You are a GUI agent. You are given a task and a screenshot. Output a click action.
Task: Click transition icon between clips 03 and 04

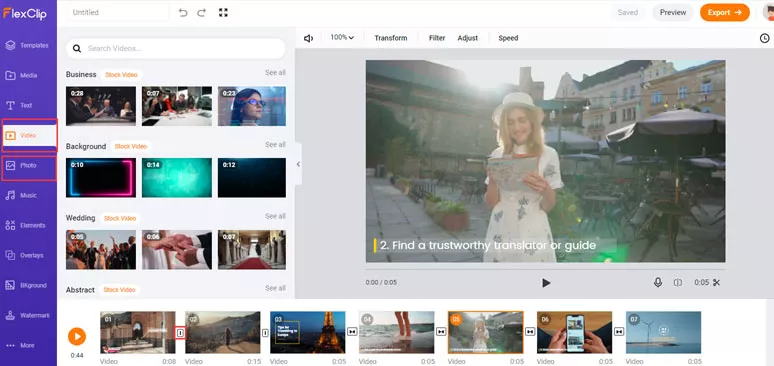coord(352,332)
